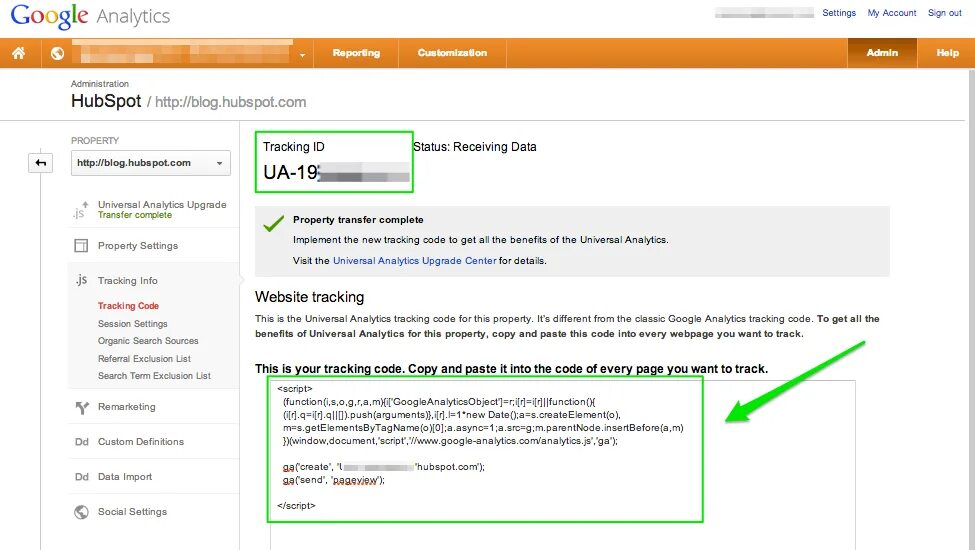Click the Tracking Info .js icon
Screen dimensions: 975x550
coord(81,280)
